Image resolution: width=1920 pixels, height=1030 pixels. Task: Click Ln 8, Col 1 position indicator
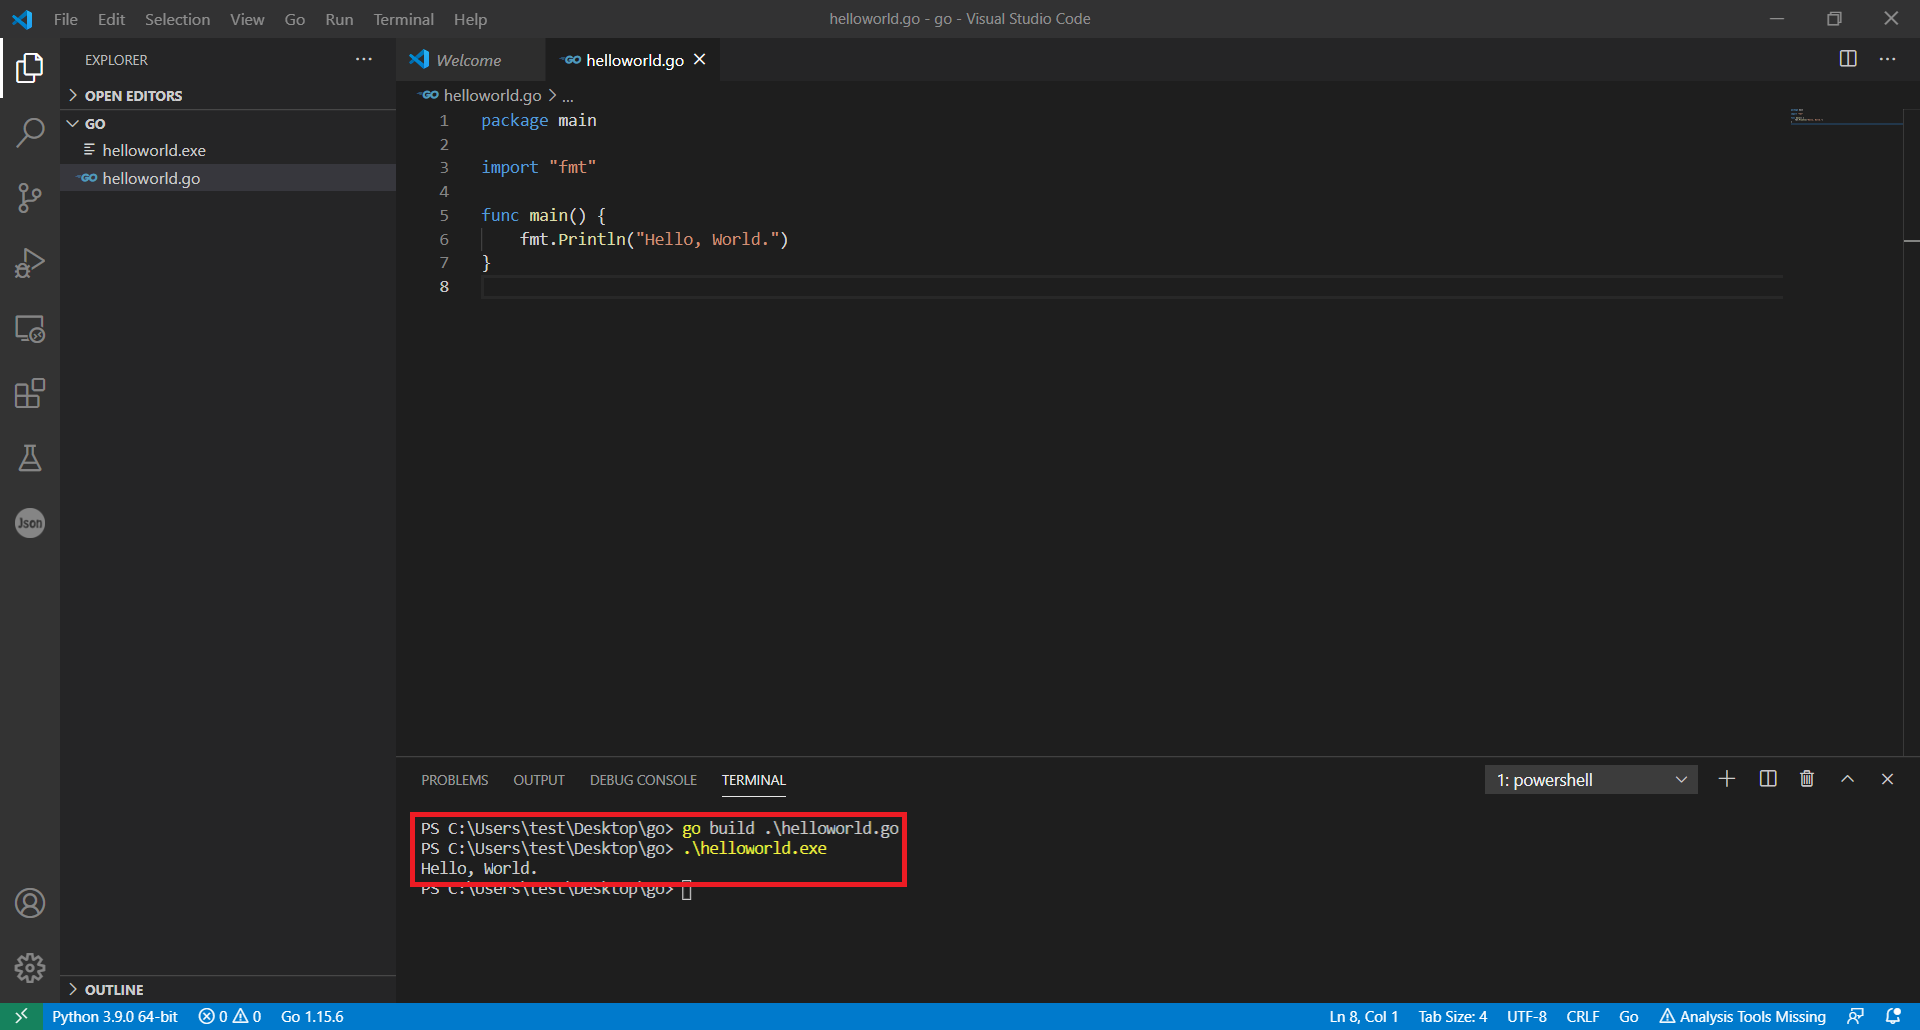(x=1363, y=1016)
